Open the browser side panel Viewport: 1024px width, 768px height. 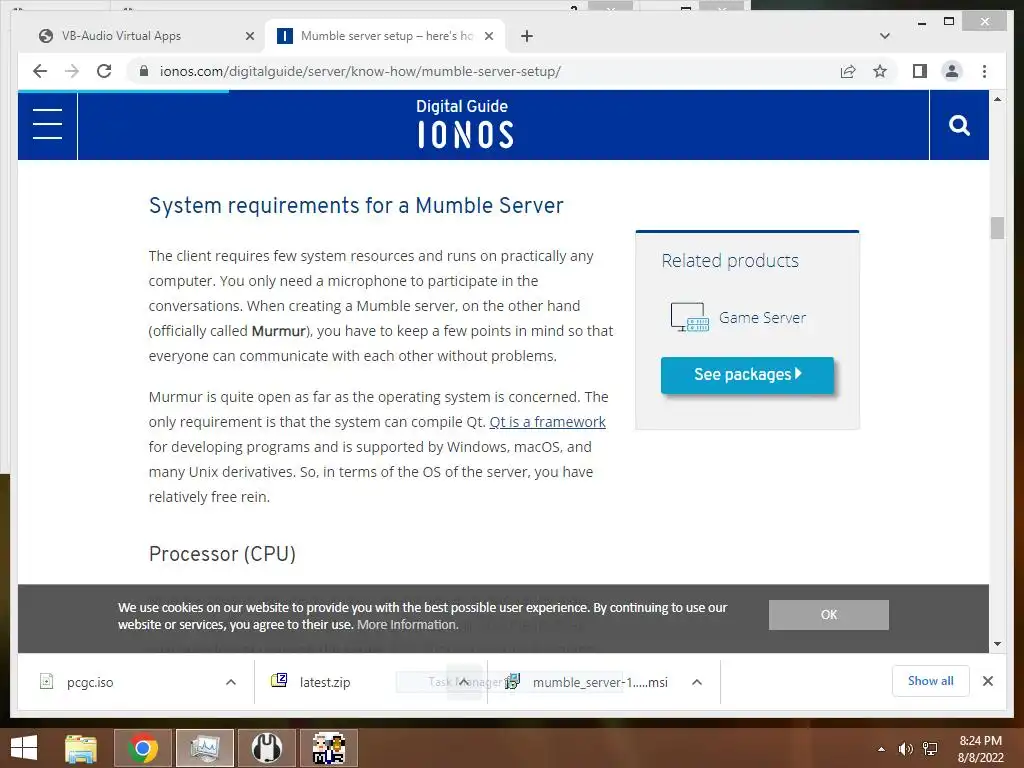click(x=920, y=71)
